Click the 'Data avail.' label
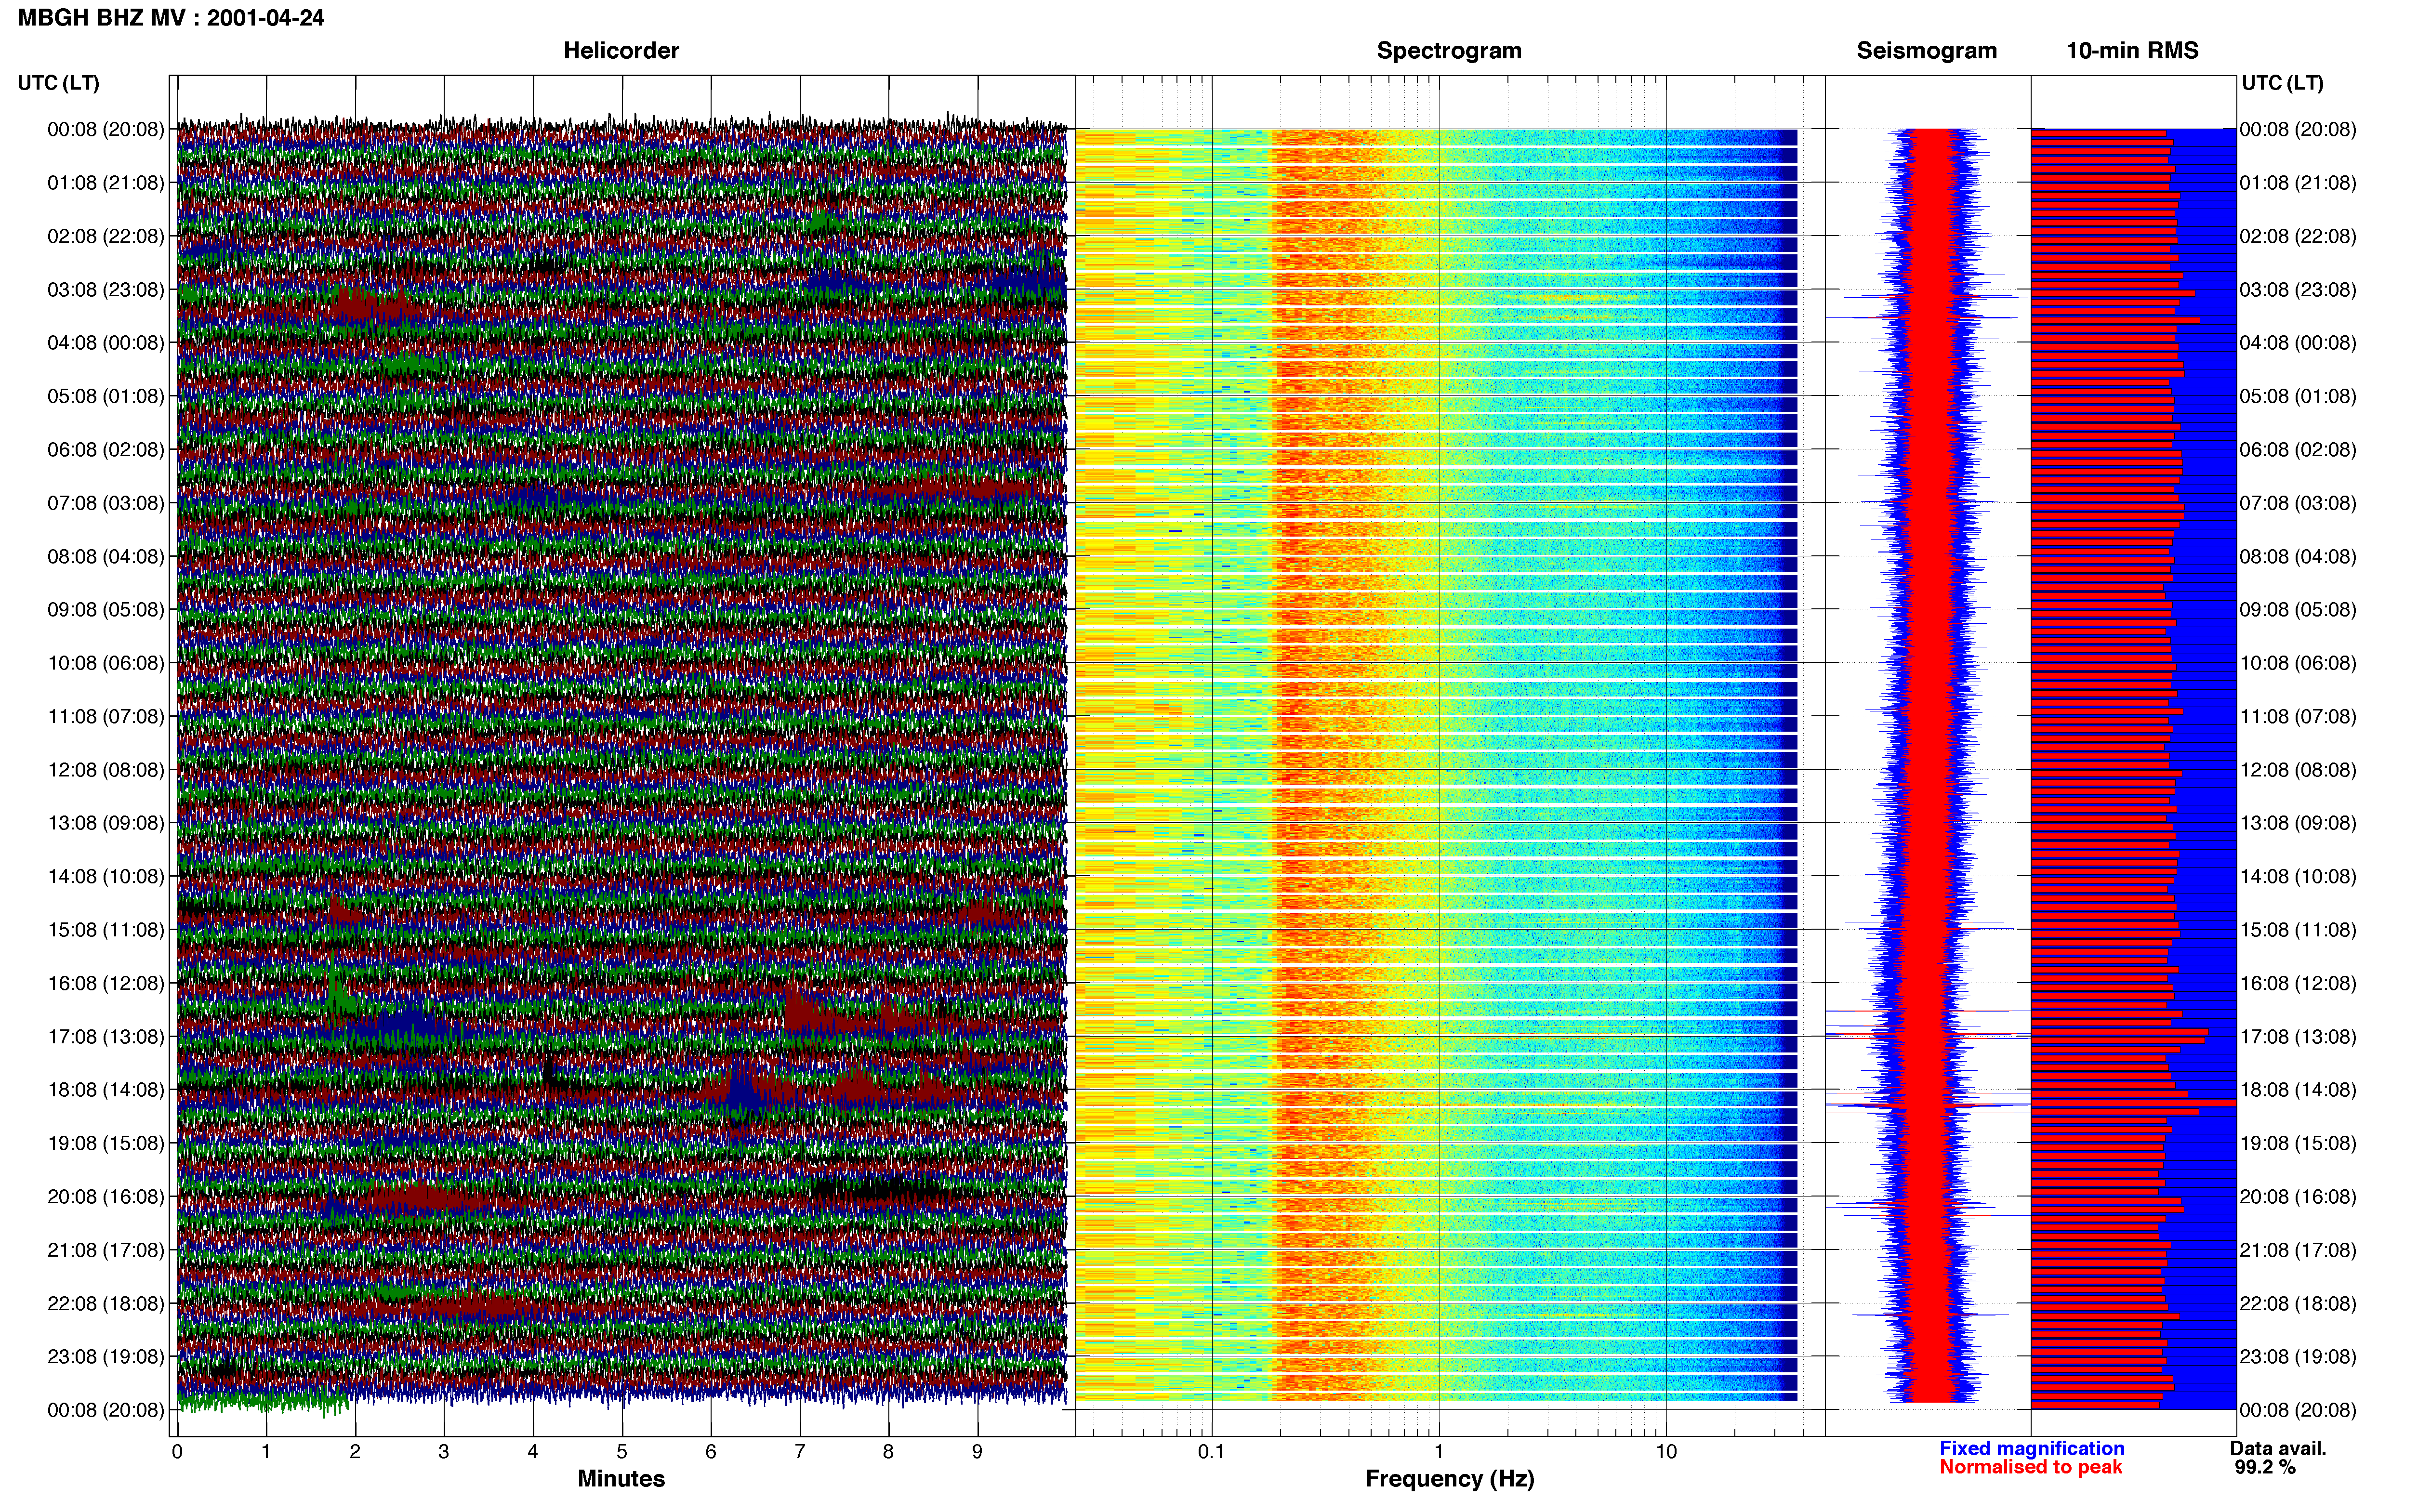Image resolution: width=2418 pixels, height=1512 pixels. tap(2278, 1448)
